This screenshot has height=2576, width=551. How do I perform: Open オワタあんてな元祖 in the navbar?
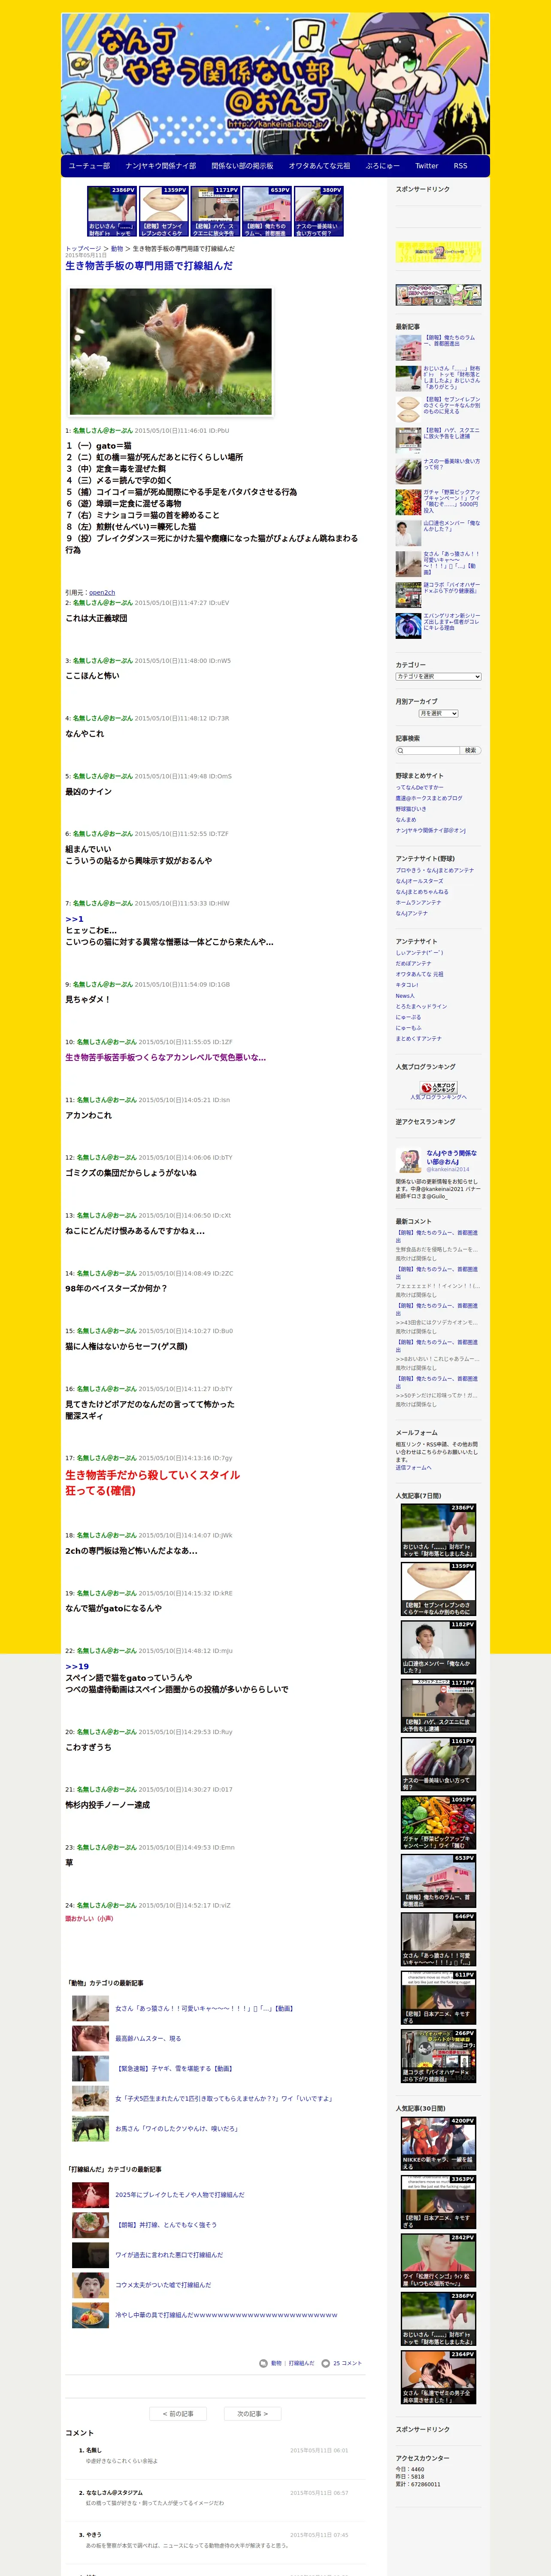(319, 166)
